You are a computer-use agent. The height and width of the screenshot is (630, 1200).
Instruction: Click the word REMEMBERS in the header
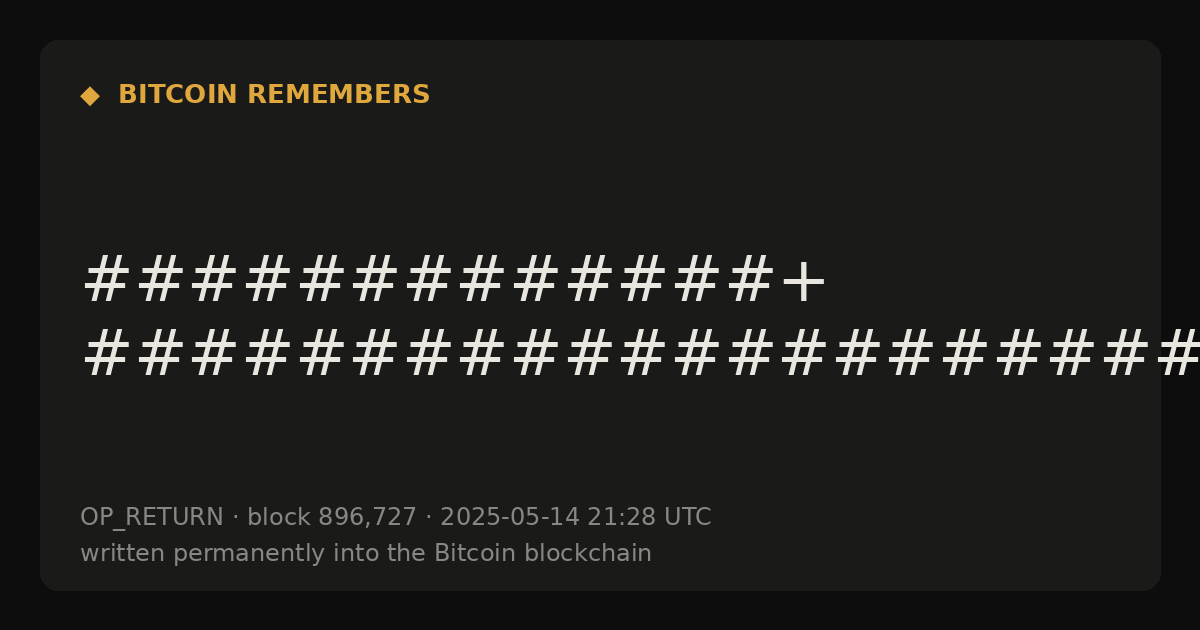(x=339, y=95)
